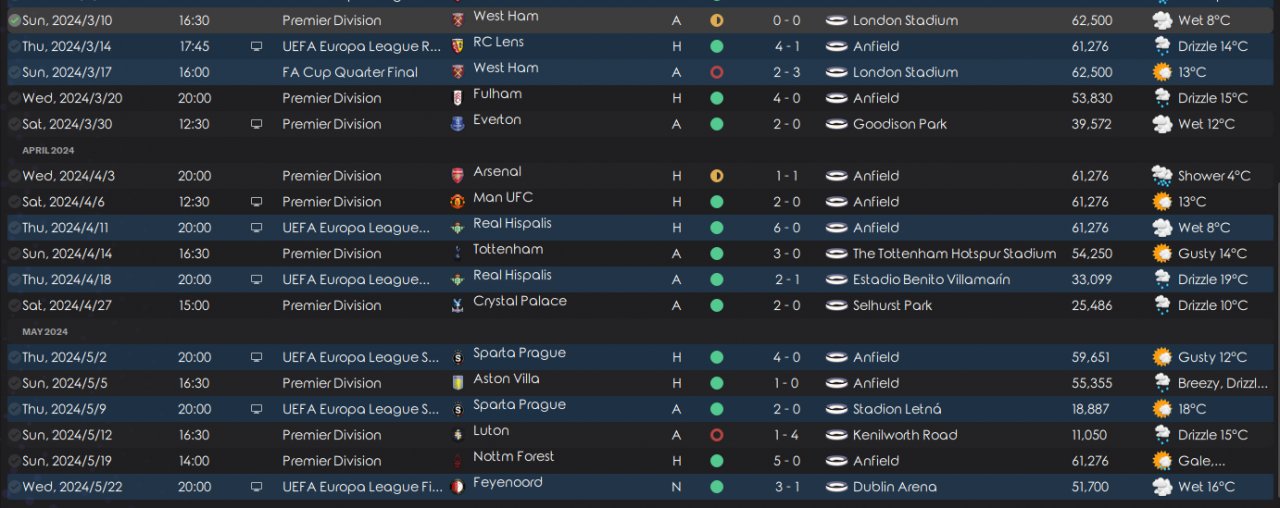Viewport: 1280px width, 508px height.
Task: Click the stadium icon beside Goodison Park
Action: click(x=836, y=124)
